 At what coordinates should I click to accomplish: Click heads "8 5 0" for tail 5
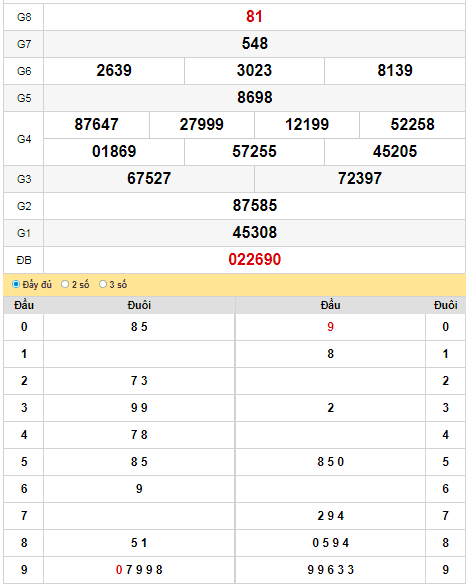click(330, 462)
